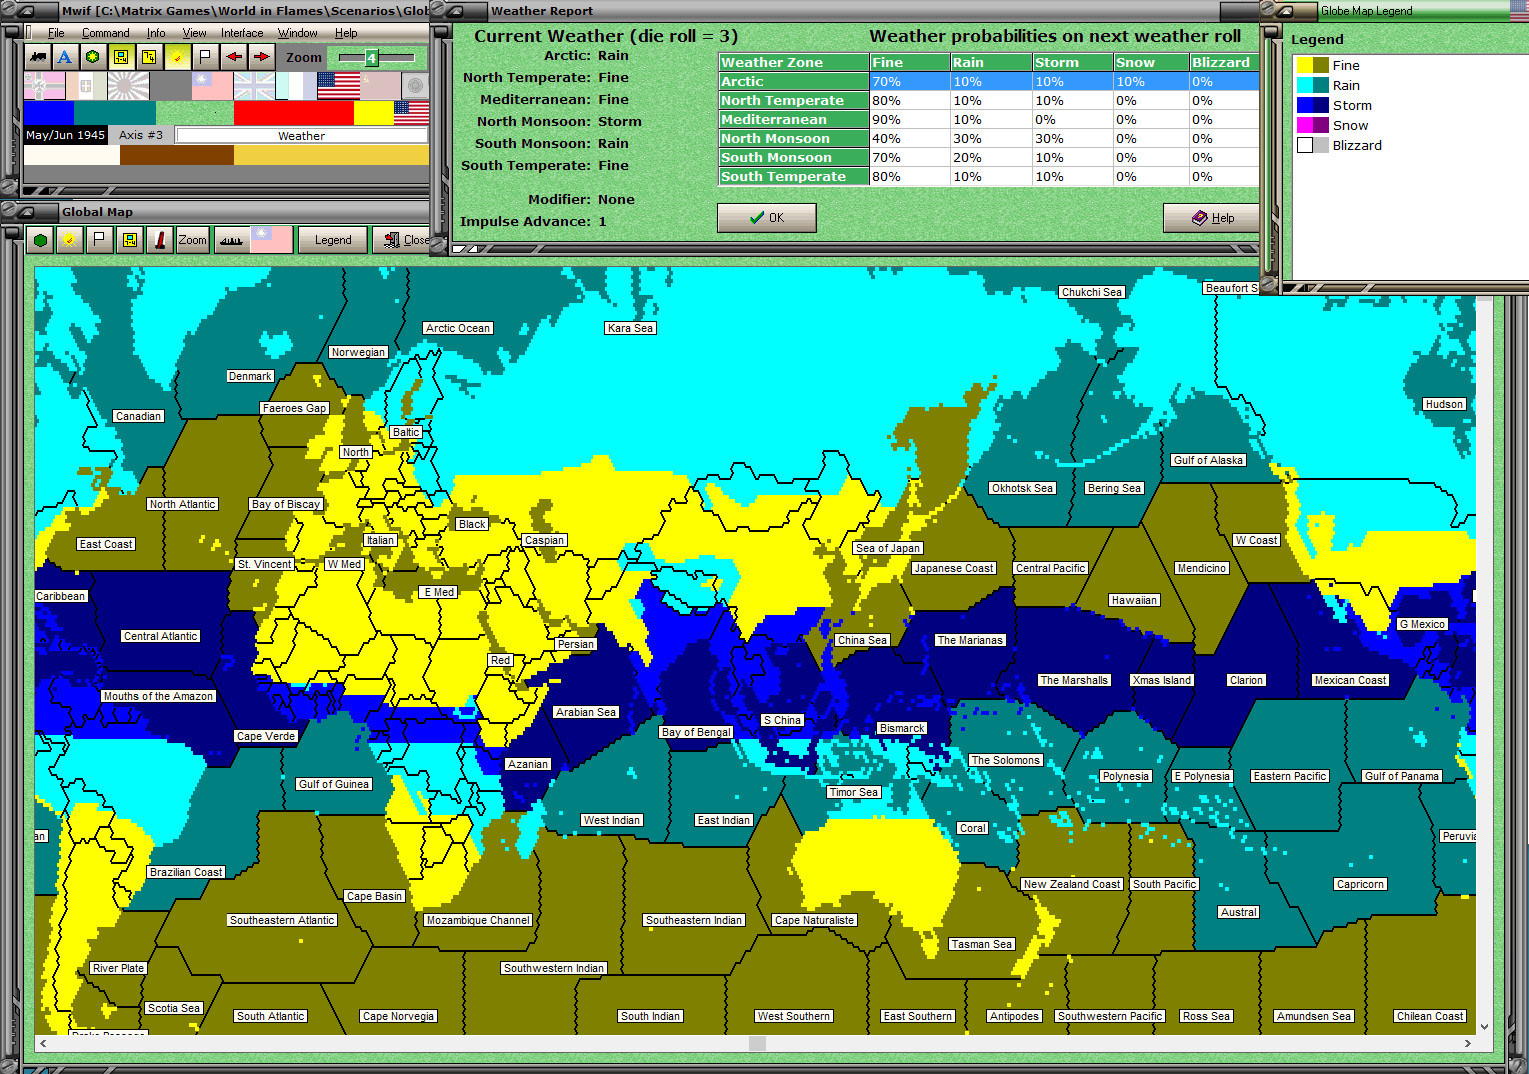Image resolution: width=1529 pixels, height=1074 pixels.
Task: Click the black ships icon in Global Map toolbar
Action: (x=231, y=240)
